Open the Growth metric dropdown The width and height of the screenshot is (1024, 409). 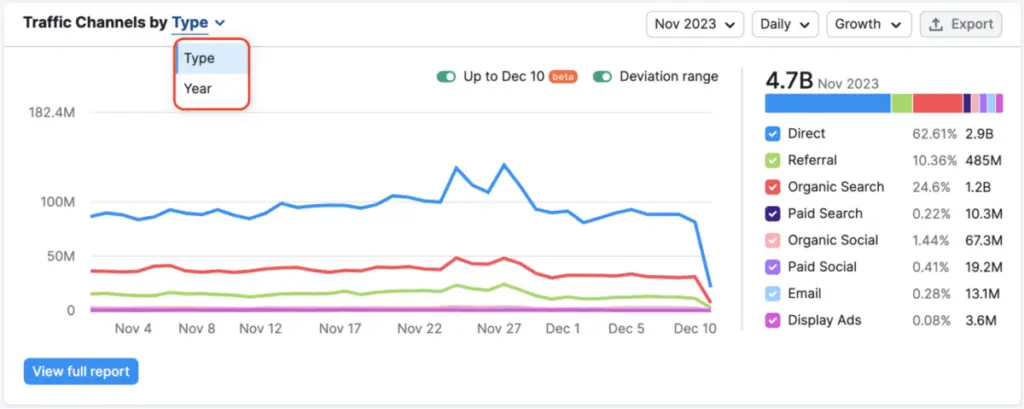click(x=868, y=24)
